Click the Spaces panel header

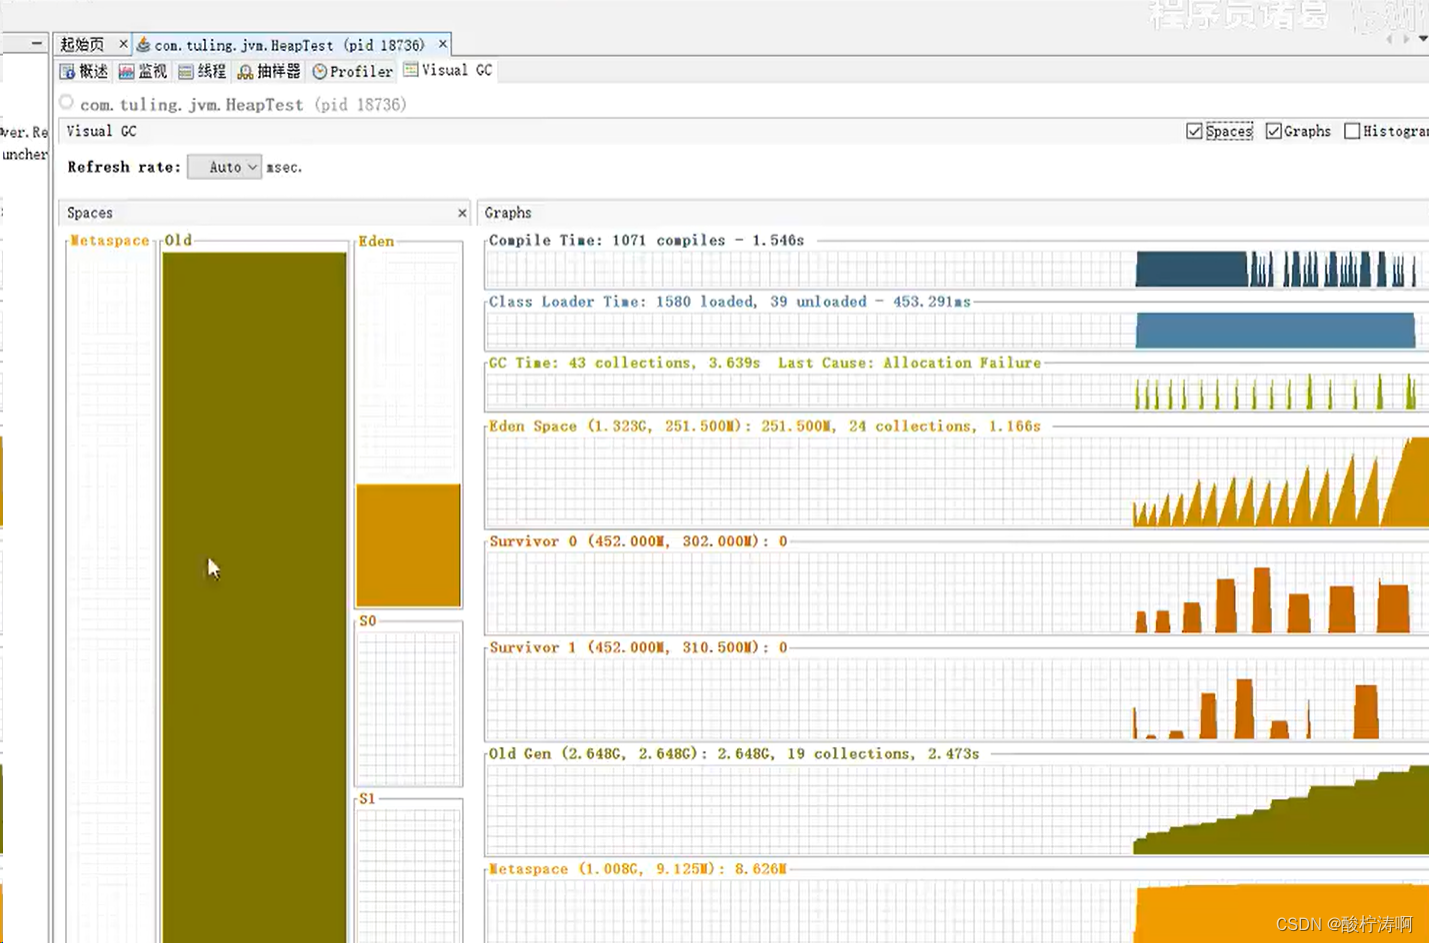click(x=264, y=212)
